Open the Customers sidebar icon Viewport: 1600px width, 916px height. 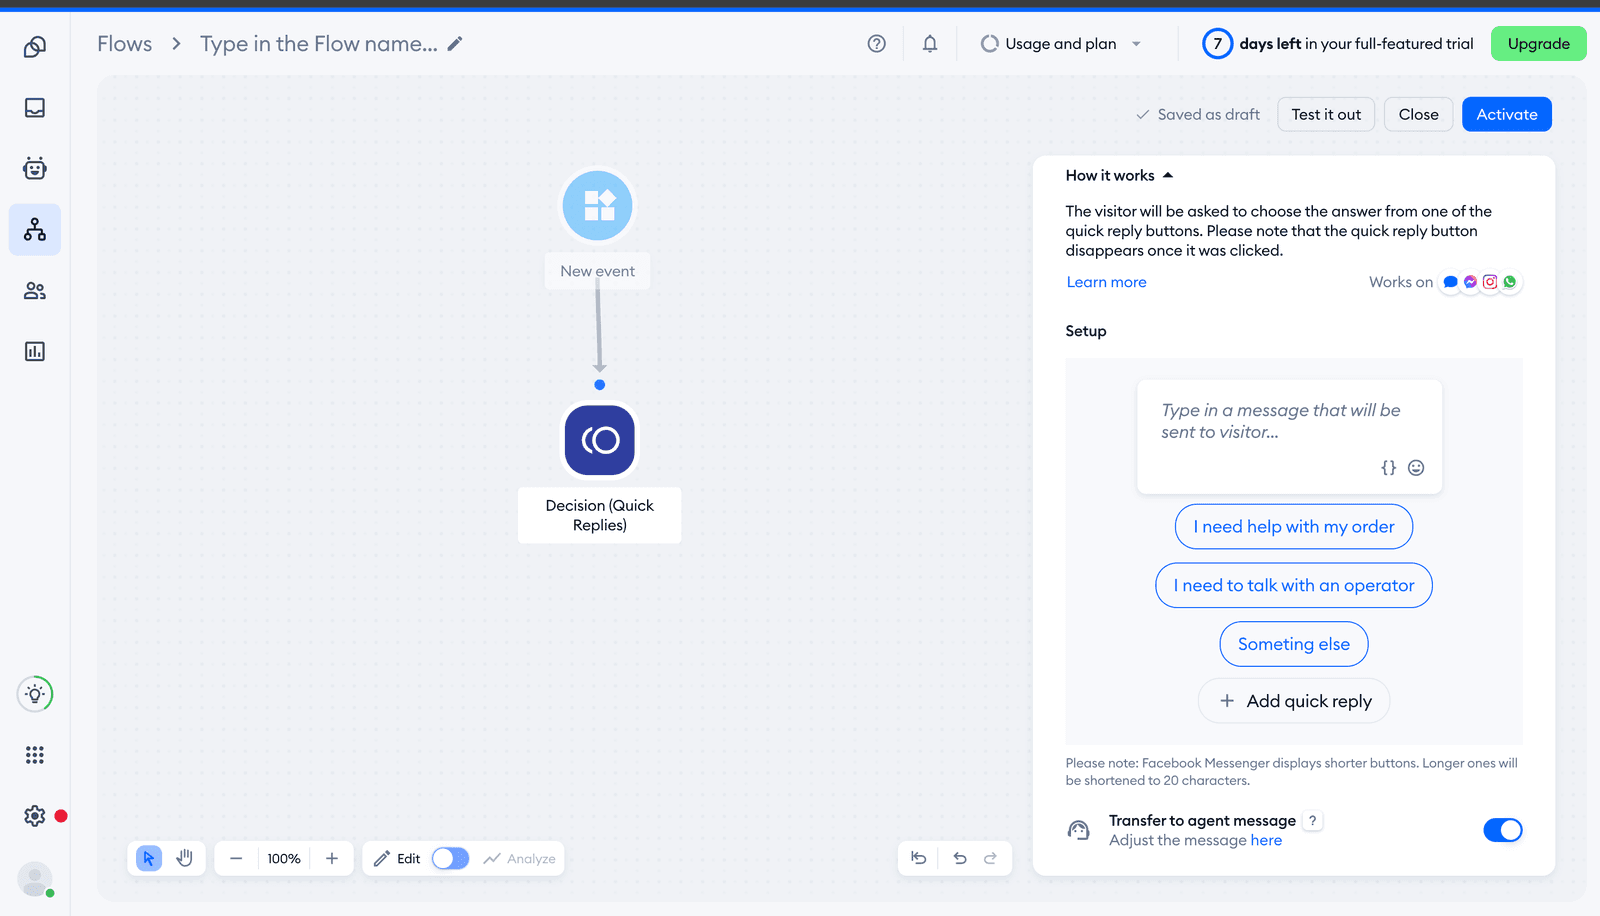pos(35,291)
